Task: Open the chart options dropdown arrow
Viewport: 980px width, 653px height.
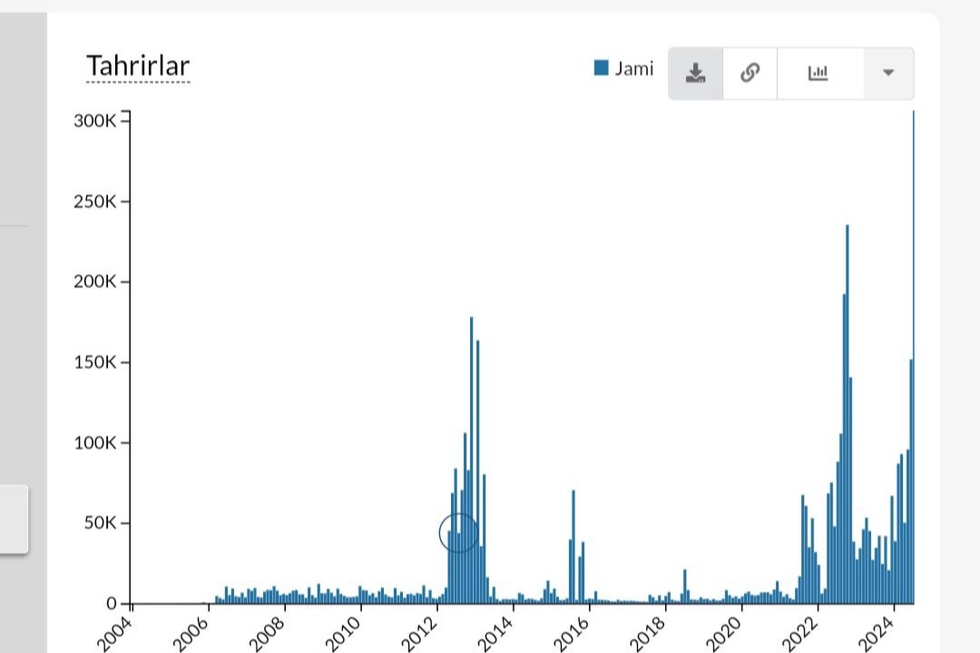Action: click(888, 73)
